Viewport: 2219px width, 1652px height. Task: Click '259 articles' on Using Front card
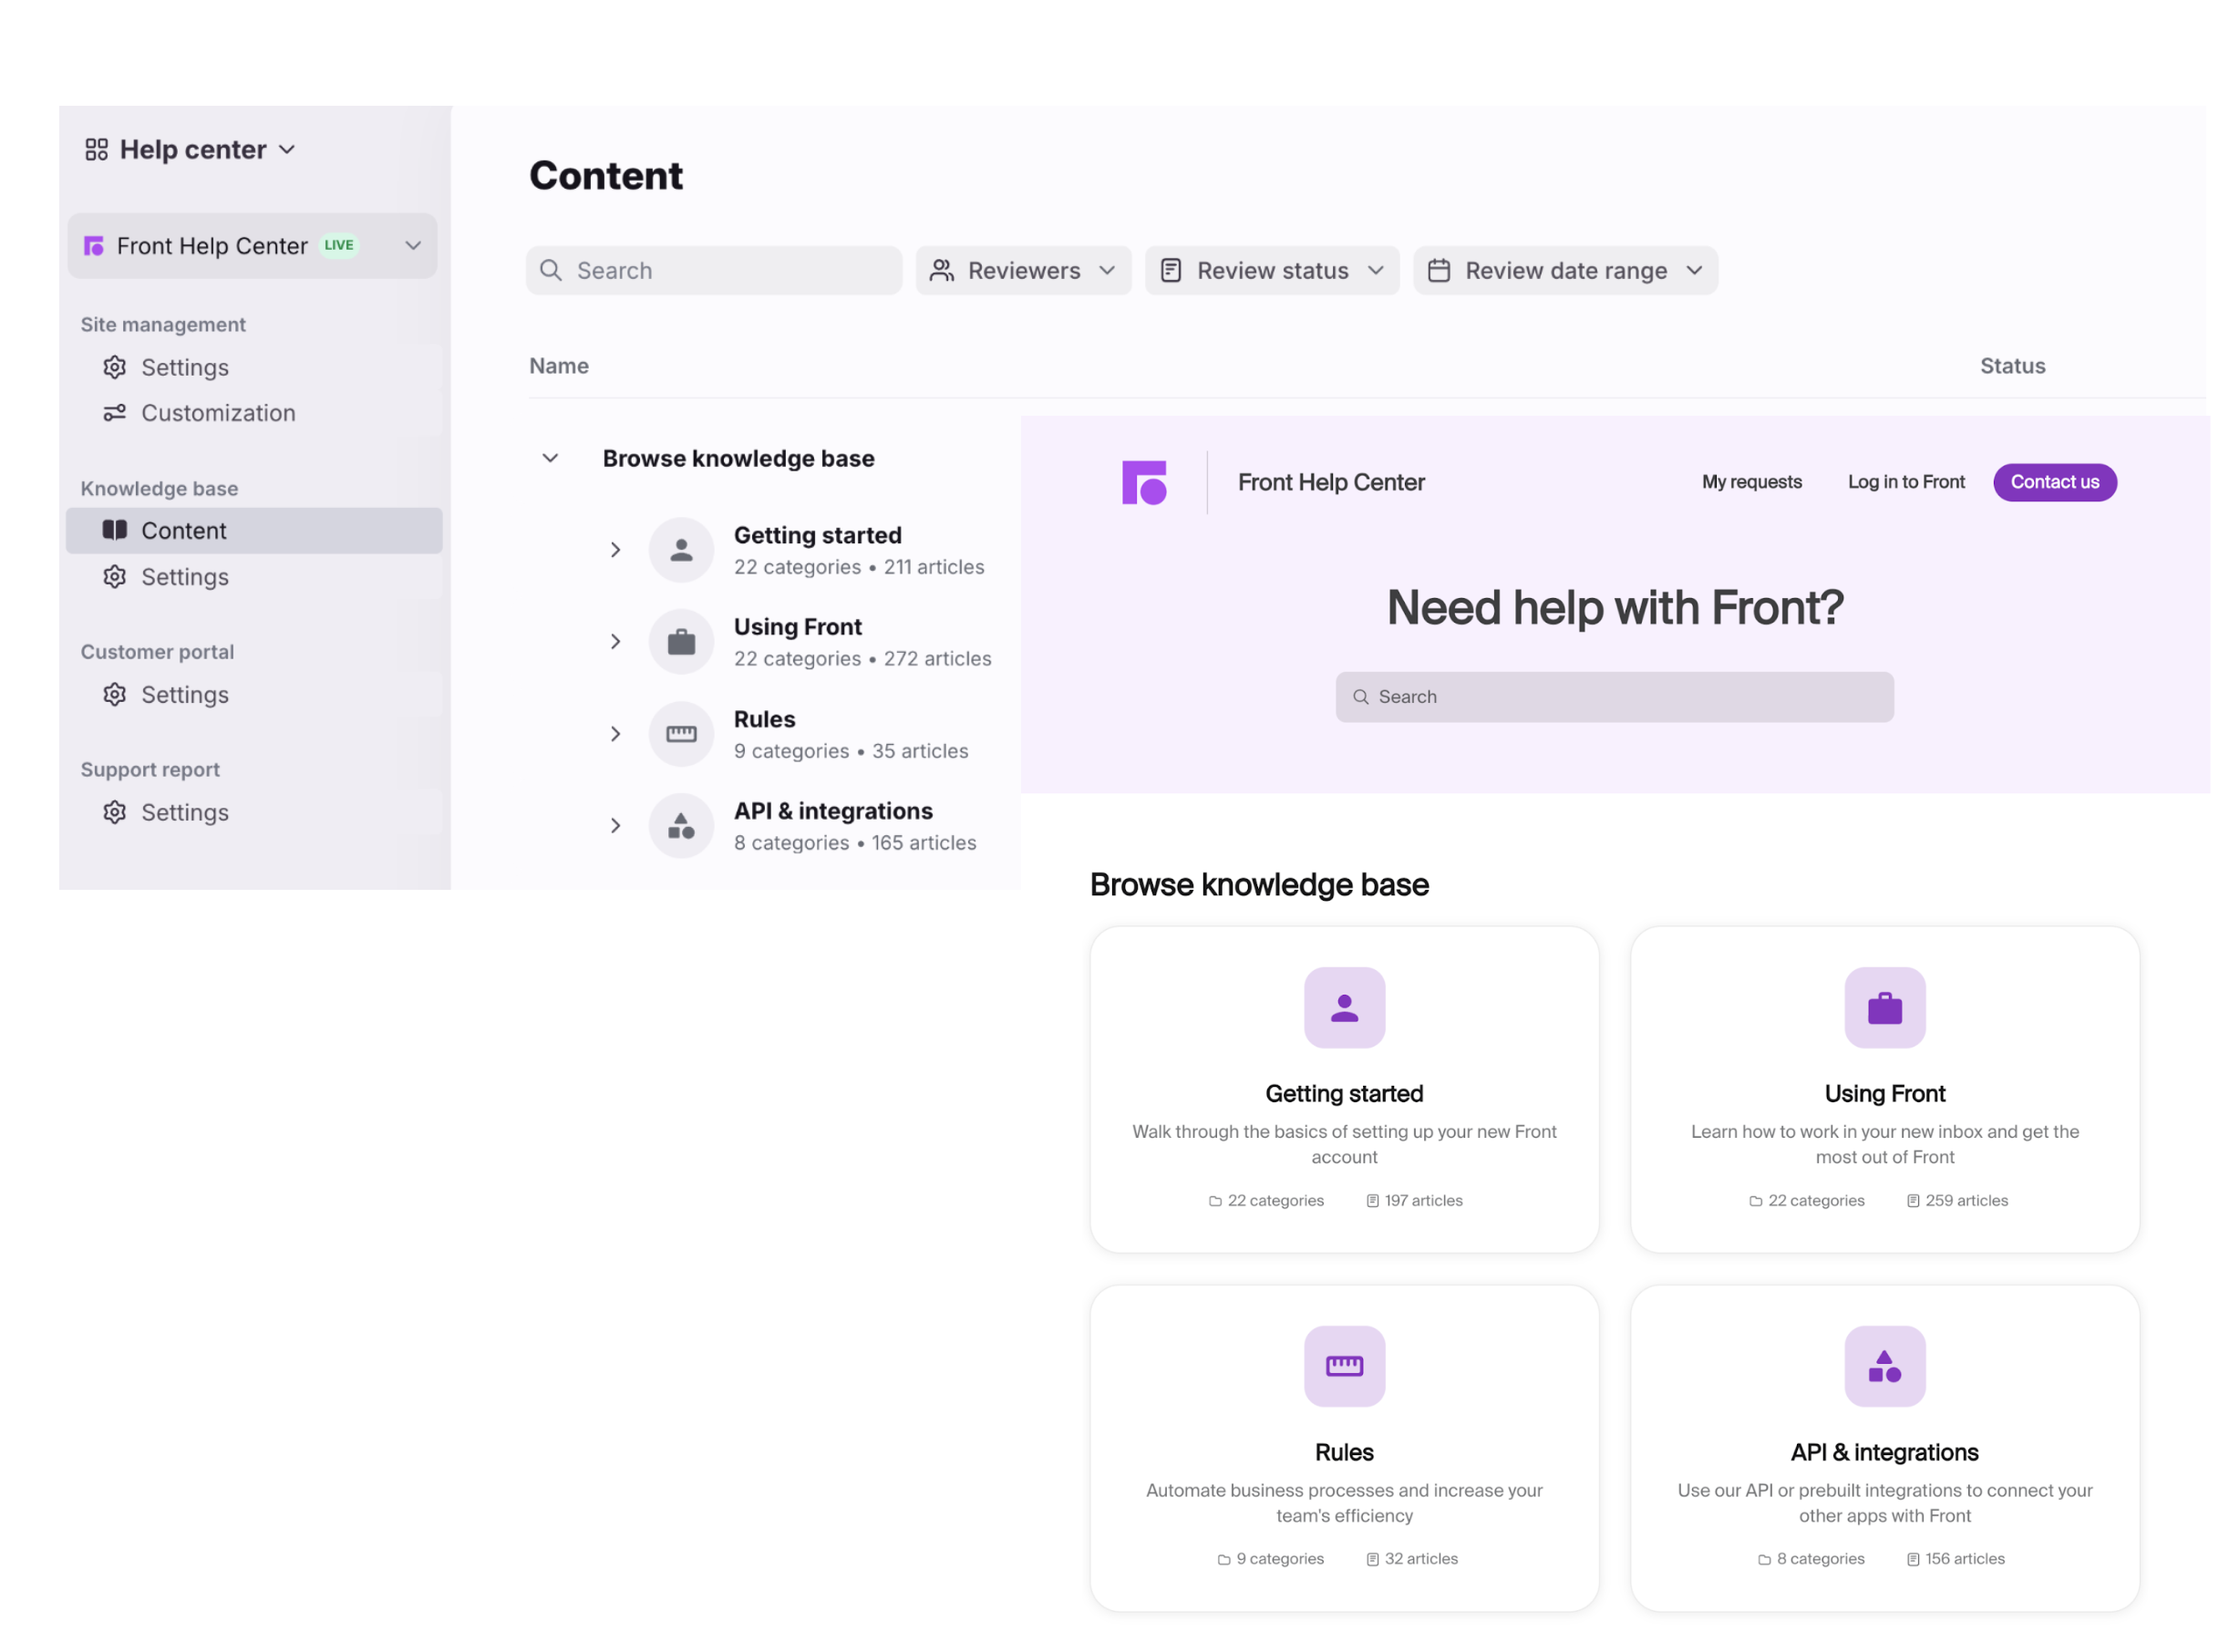point(1958,1201)
